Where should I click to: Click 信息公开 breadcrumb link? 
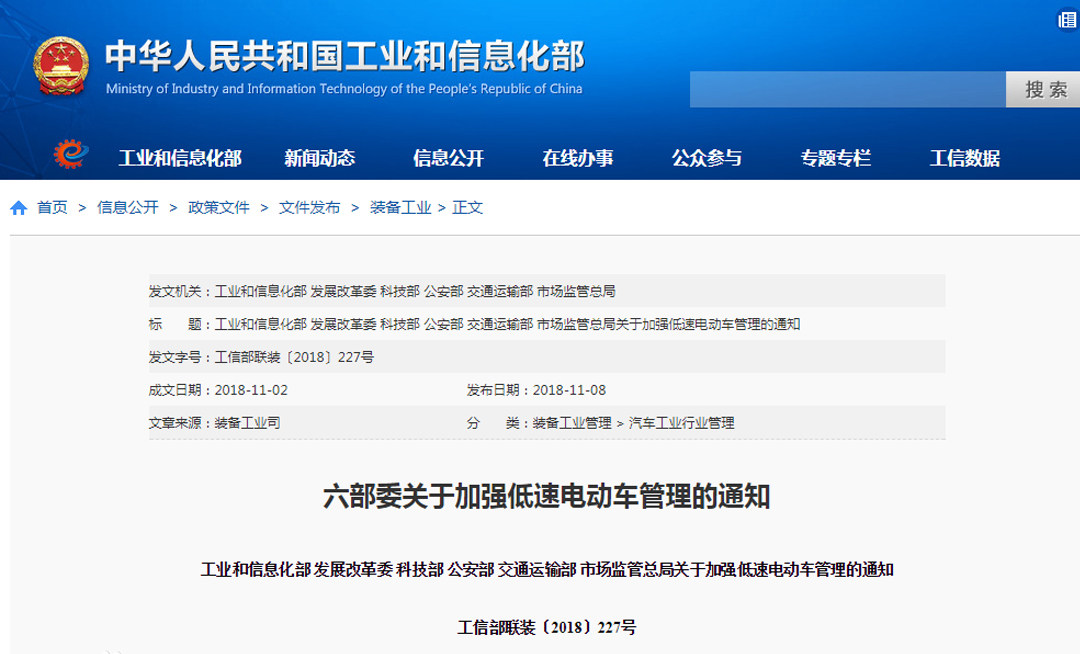pos(127,208)
